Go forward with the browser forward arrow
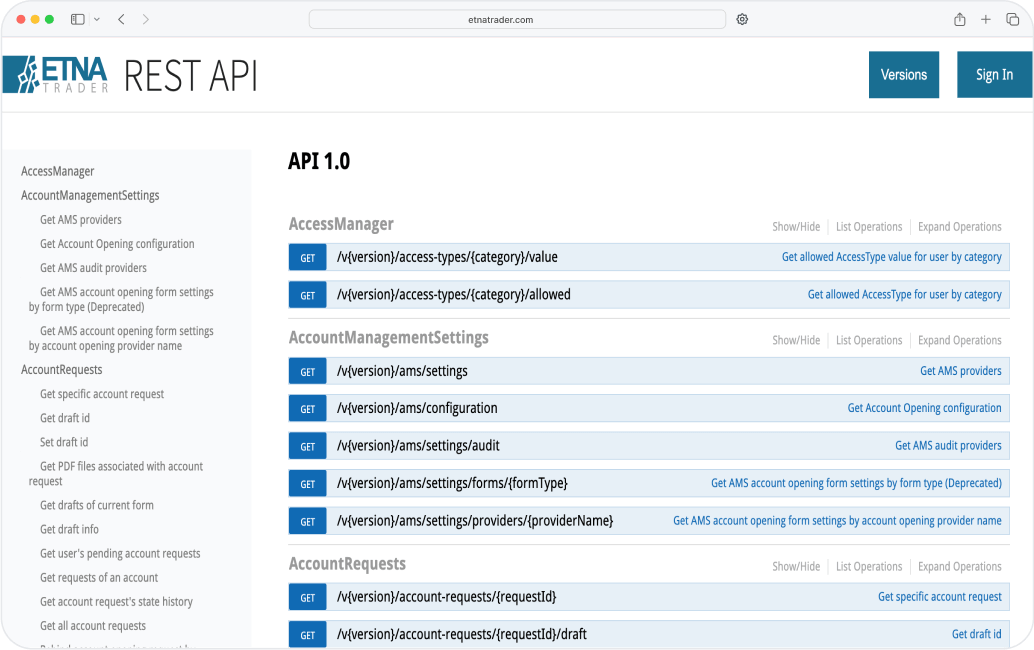Viewport: 1034px width, 650px height. point(146,19)
